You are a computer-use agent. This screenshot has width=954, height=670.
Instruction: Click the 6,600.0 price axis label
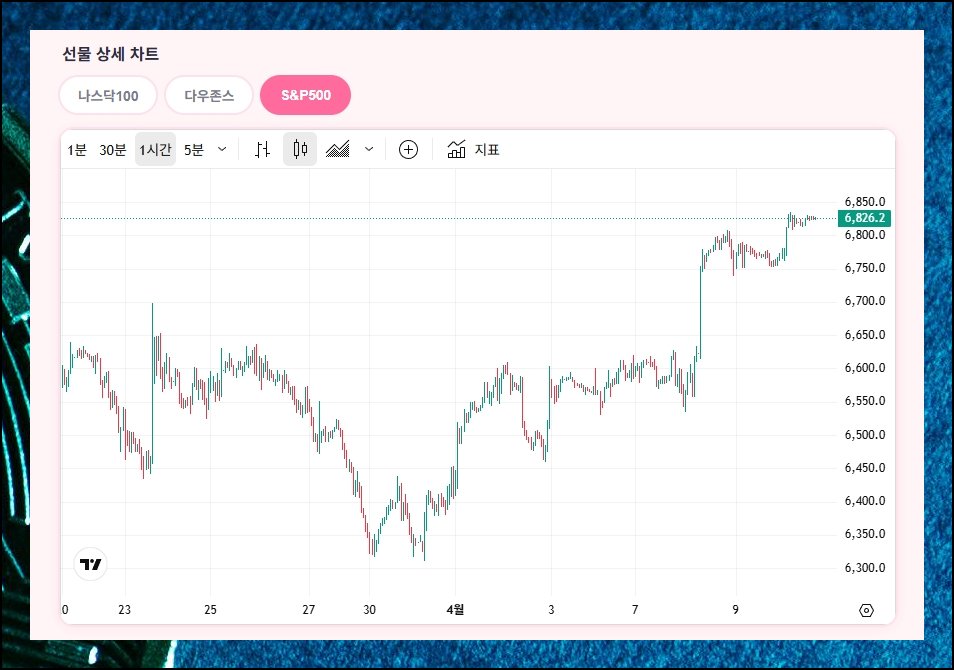pyautogui.click(x=865, y=368)
